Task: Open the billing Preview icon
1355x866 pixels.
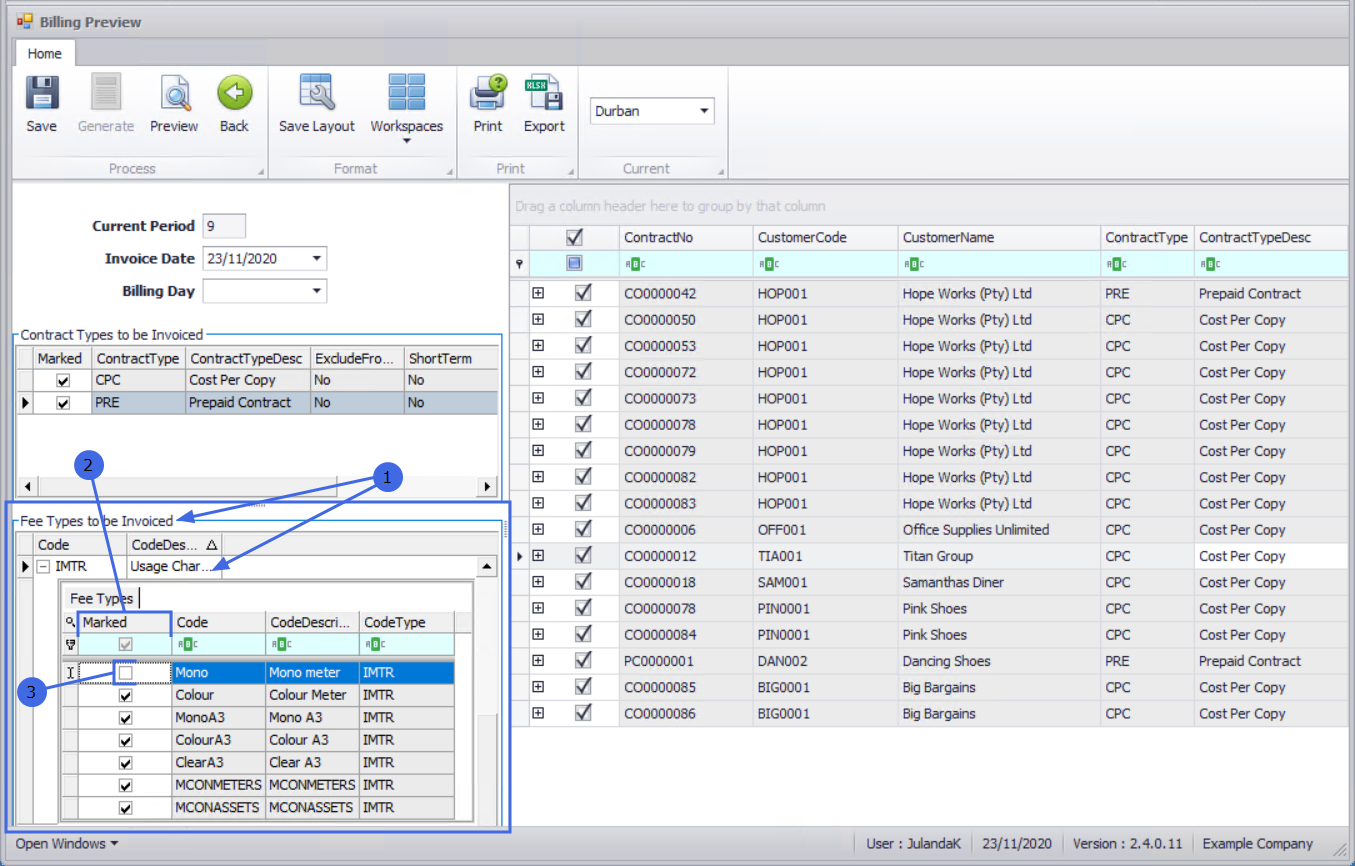Action: tap(174, 95)
